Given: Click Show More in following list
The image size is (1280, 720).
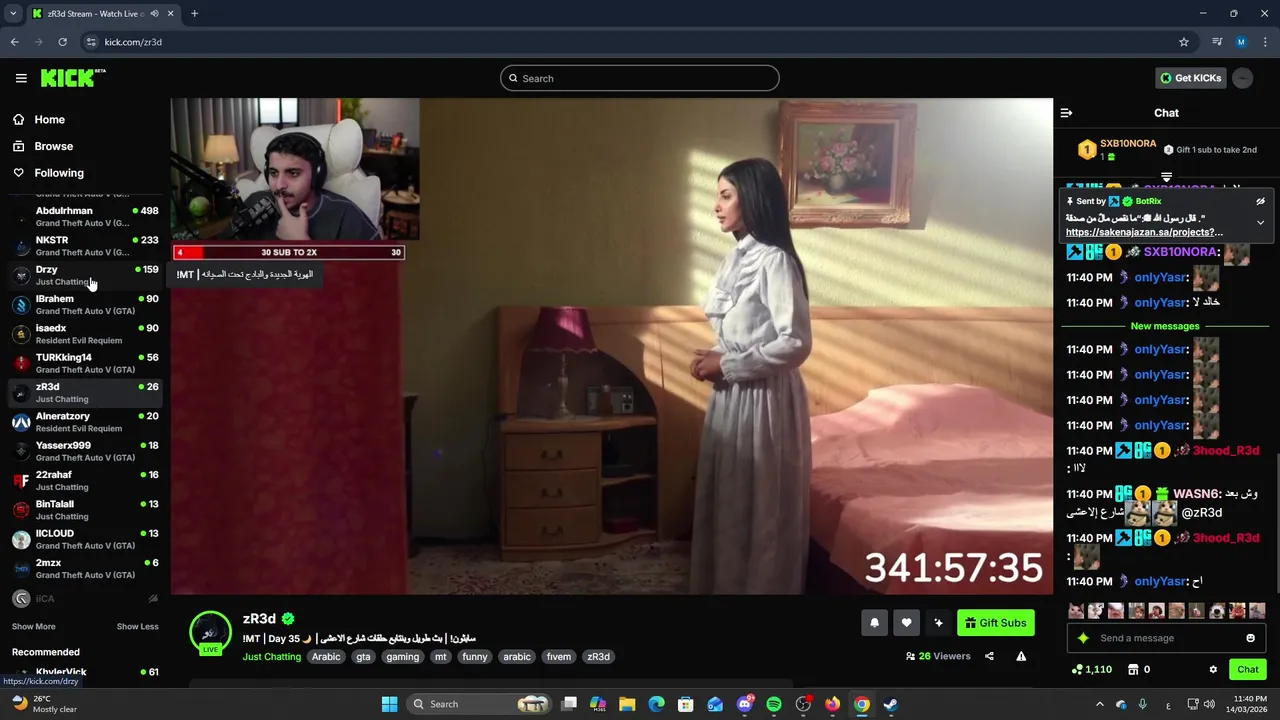Looking at the screenshot, I should point(33,626).
